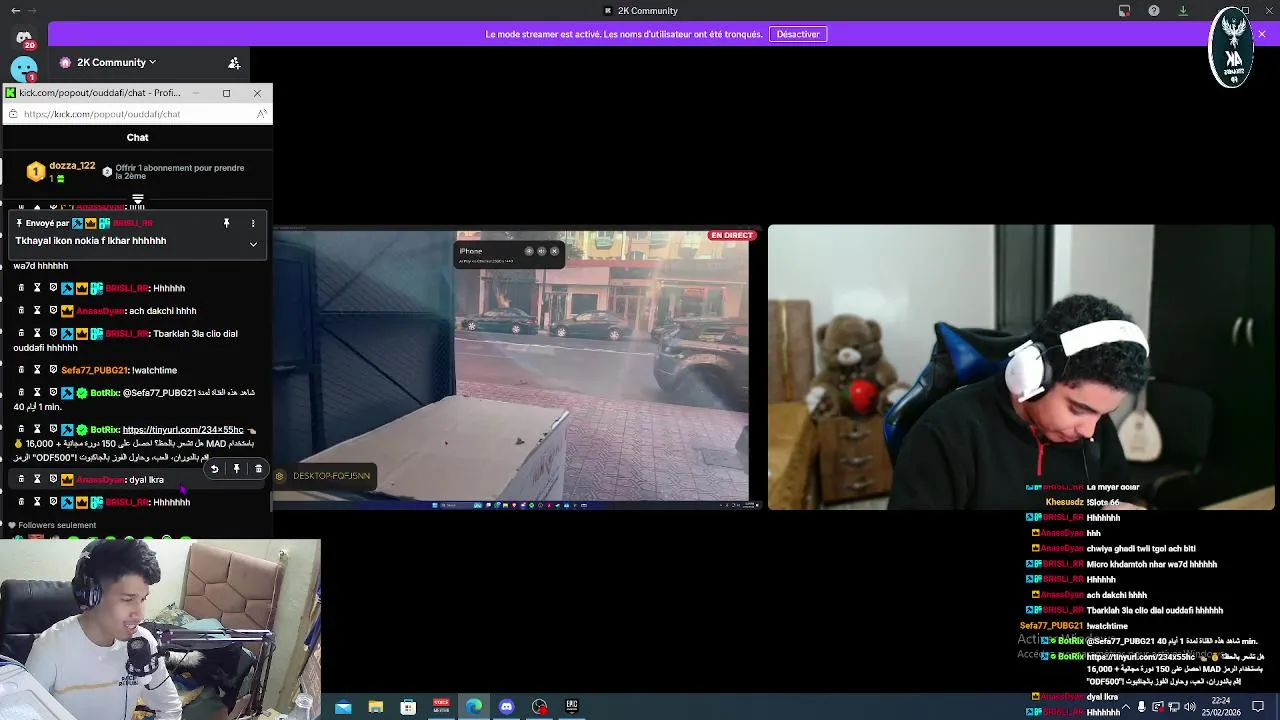Open File Explorer from taskbar
1280x720 pixels.
point(376,707)
